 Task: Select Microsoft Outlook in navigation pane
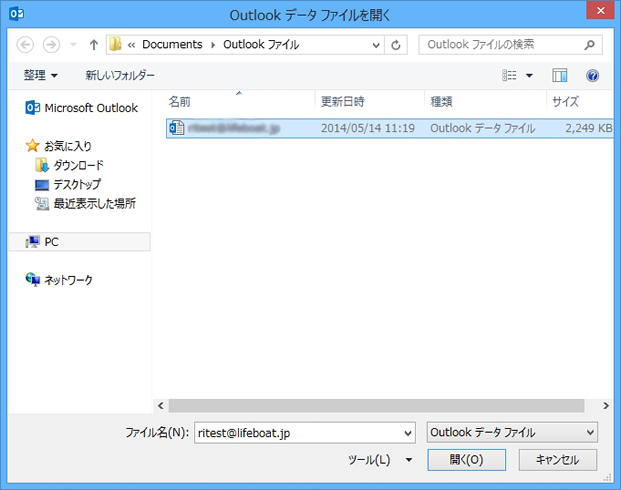pos(91,108)
